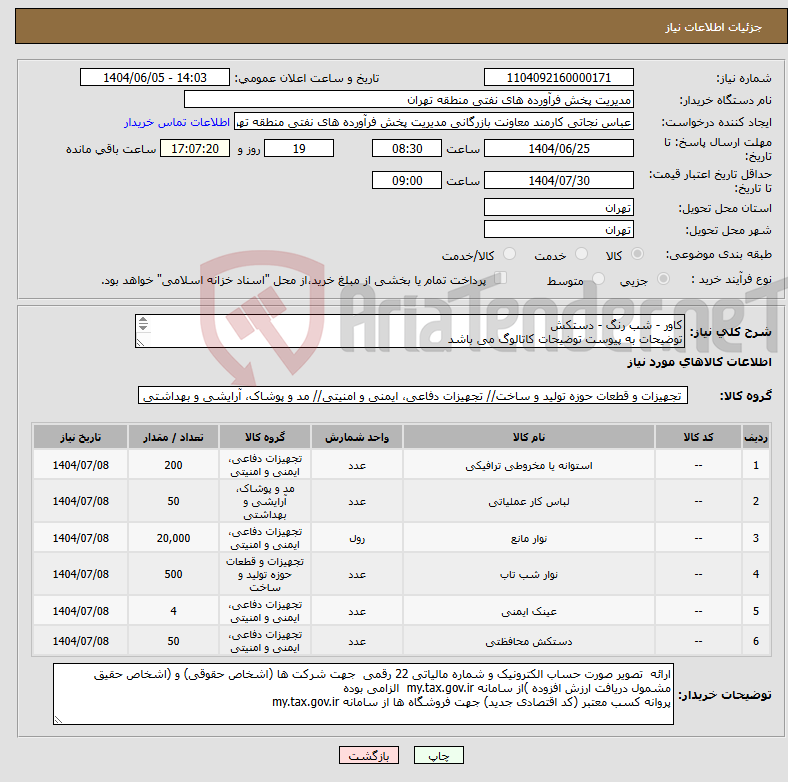
Task: Click the نام کالا column header
Action: tap(529, 437)
